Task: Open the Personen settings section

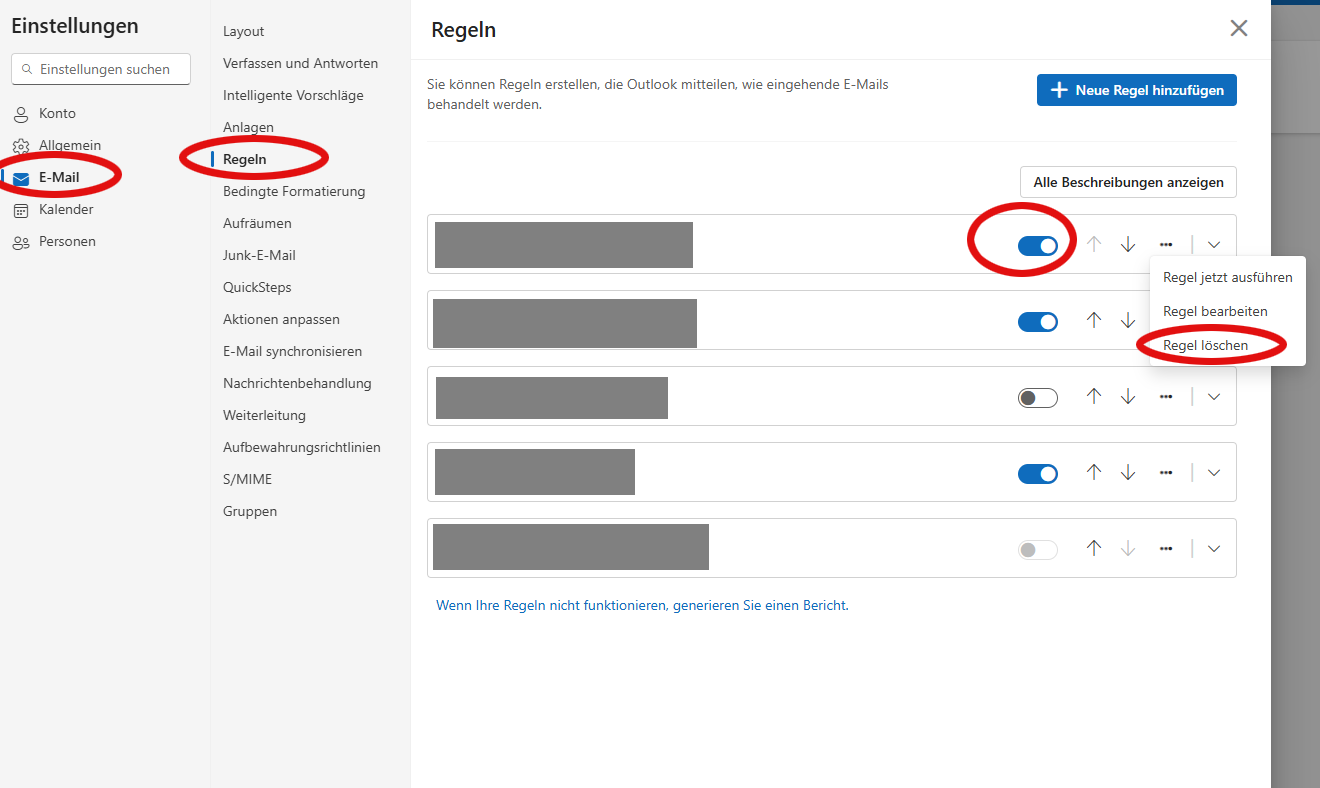Action: point(67,242)
